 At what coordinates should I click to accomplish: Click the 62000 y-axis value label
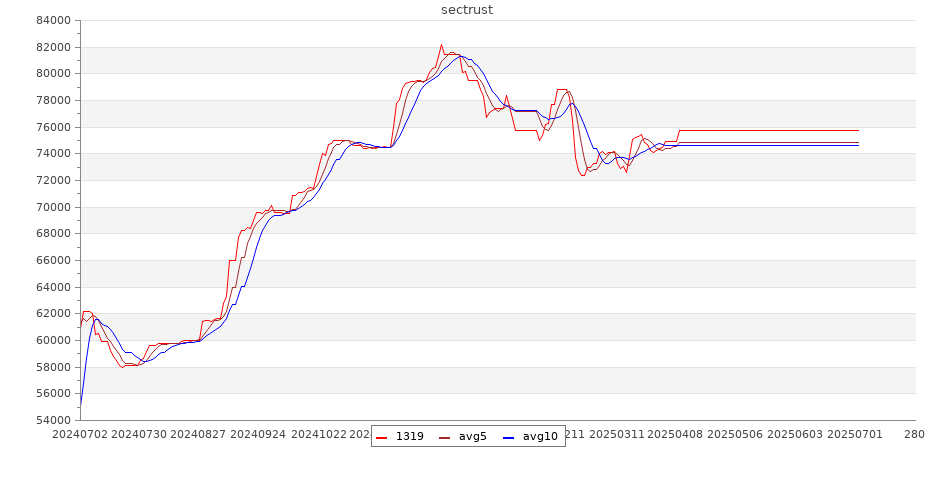(x=50, y=313)
